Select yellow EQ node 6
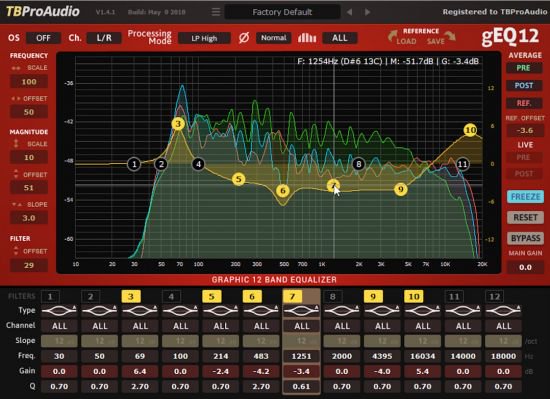 283,190
